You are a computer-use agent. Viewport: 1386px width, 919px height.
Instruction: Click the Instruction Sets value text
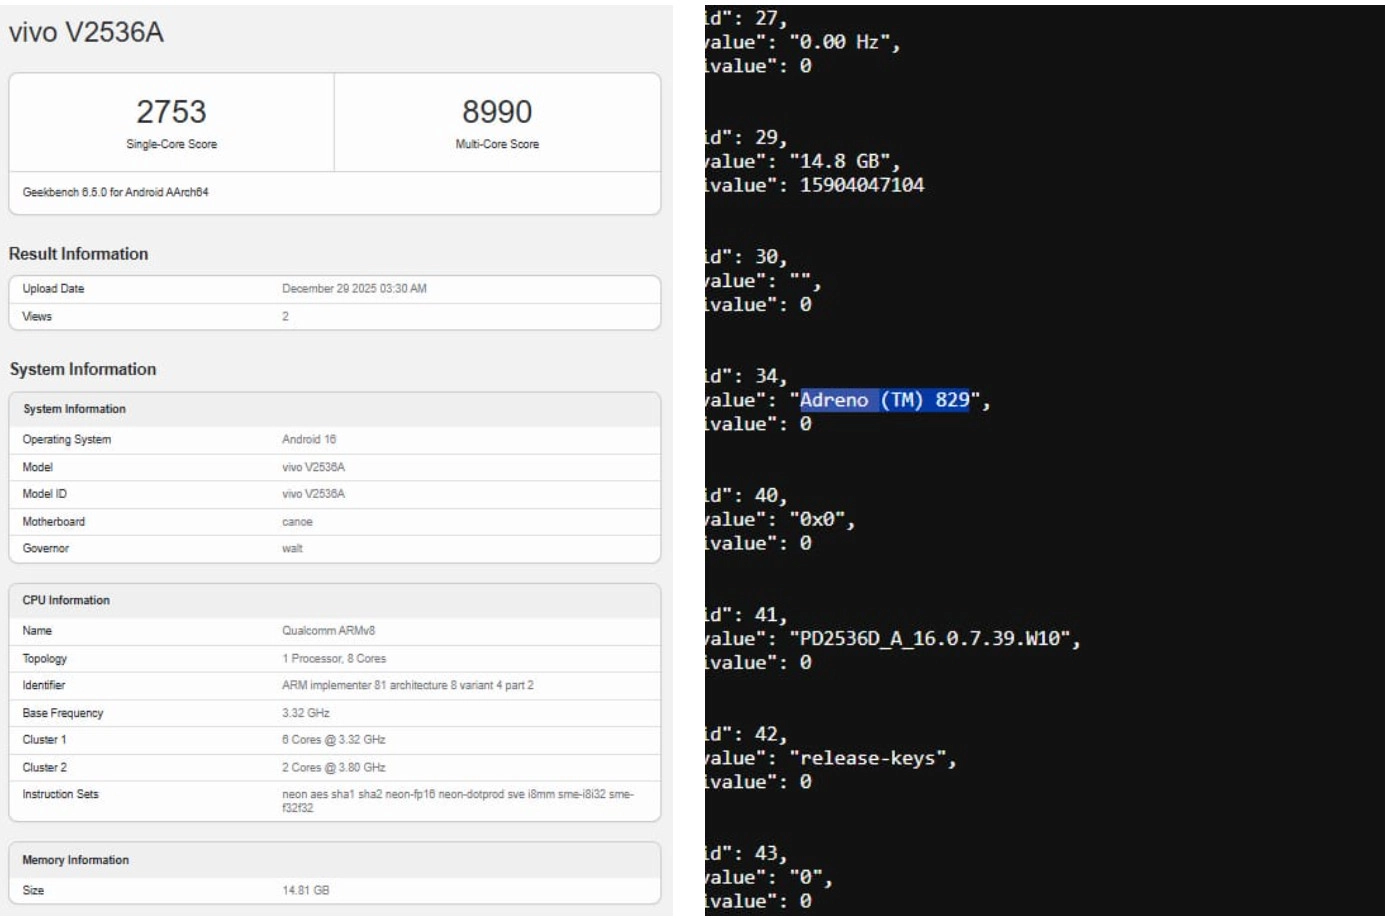coord(457,801)
